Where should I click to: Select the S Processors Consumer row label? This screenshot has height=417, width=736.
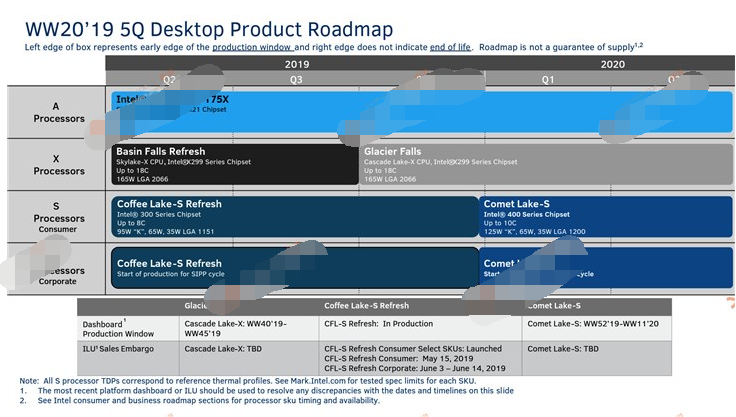56,217
